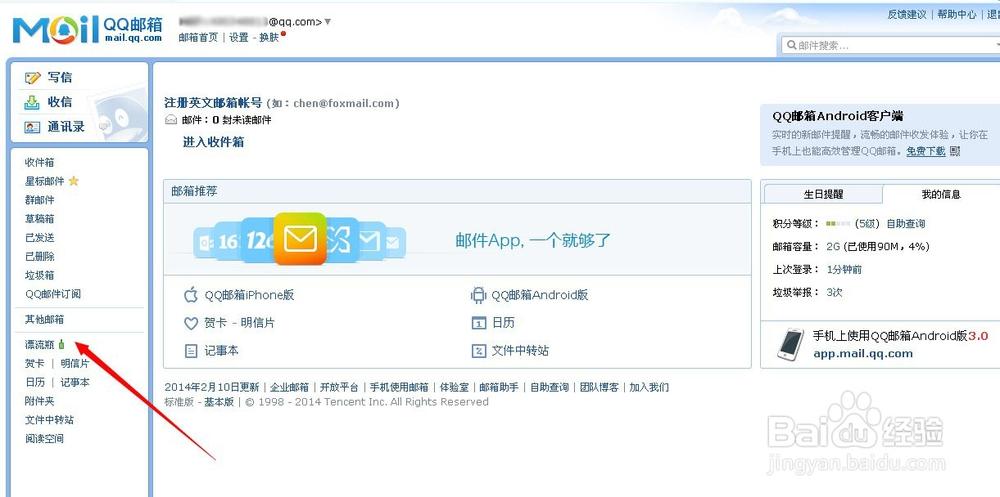1000x497 pixels.
Task: Open 阅读空间 in sidebar
Action: point(44,439)
